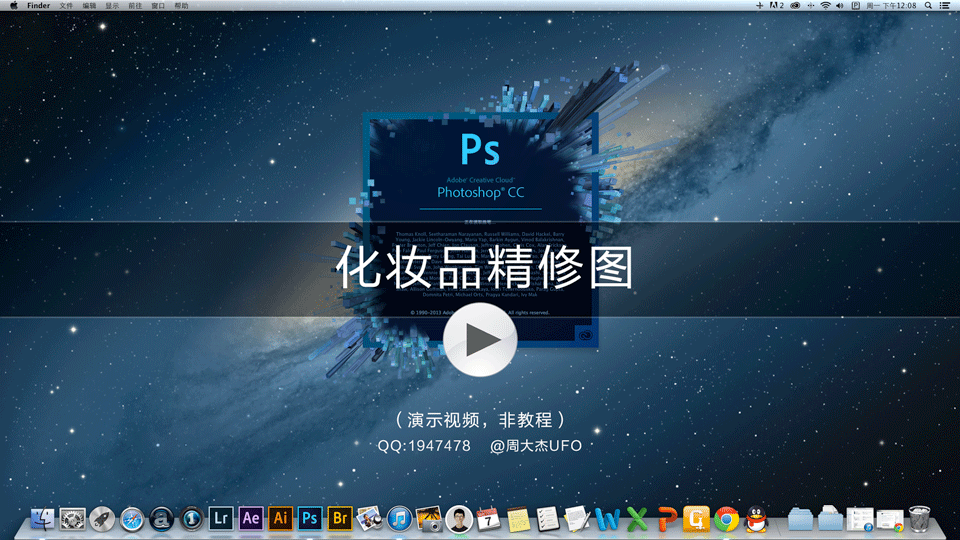This screenshot has width=960, height=540.
Task: Open Preview app icon in dock
Action: [370, 519]
